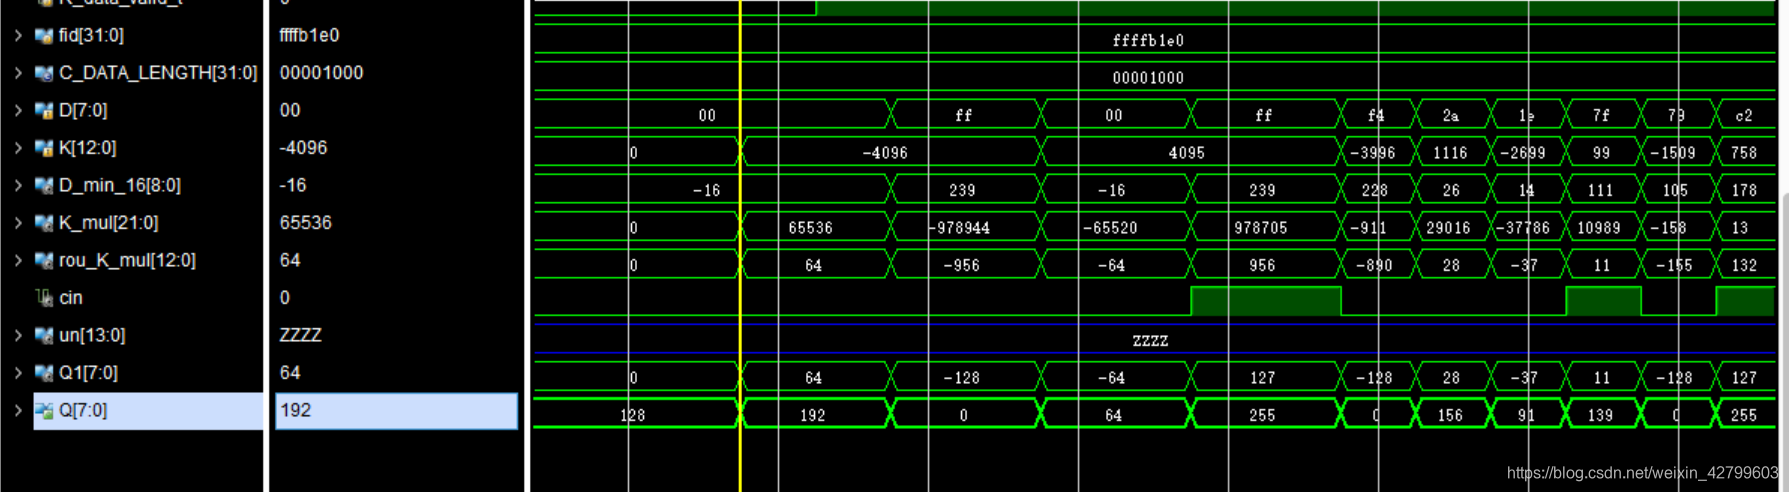Select the K[12:0] signal name
Viewport: 1789px width, 492px height.
(87, 148)
